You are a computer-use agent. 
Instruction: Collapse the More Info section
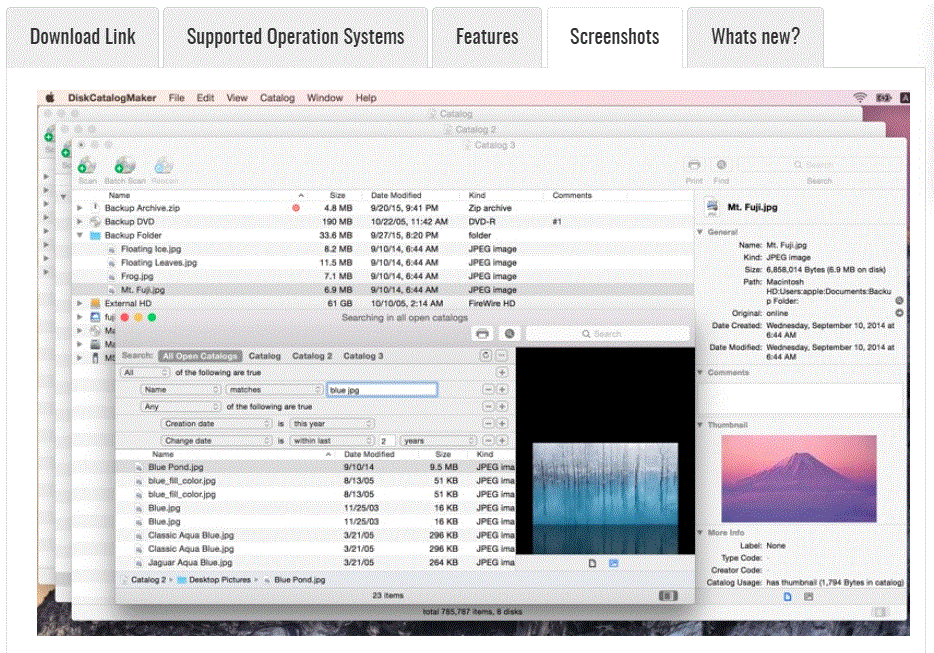(700, 532)
